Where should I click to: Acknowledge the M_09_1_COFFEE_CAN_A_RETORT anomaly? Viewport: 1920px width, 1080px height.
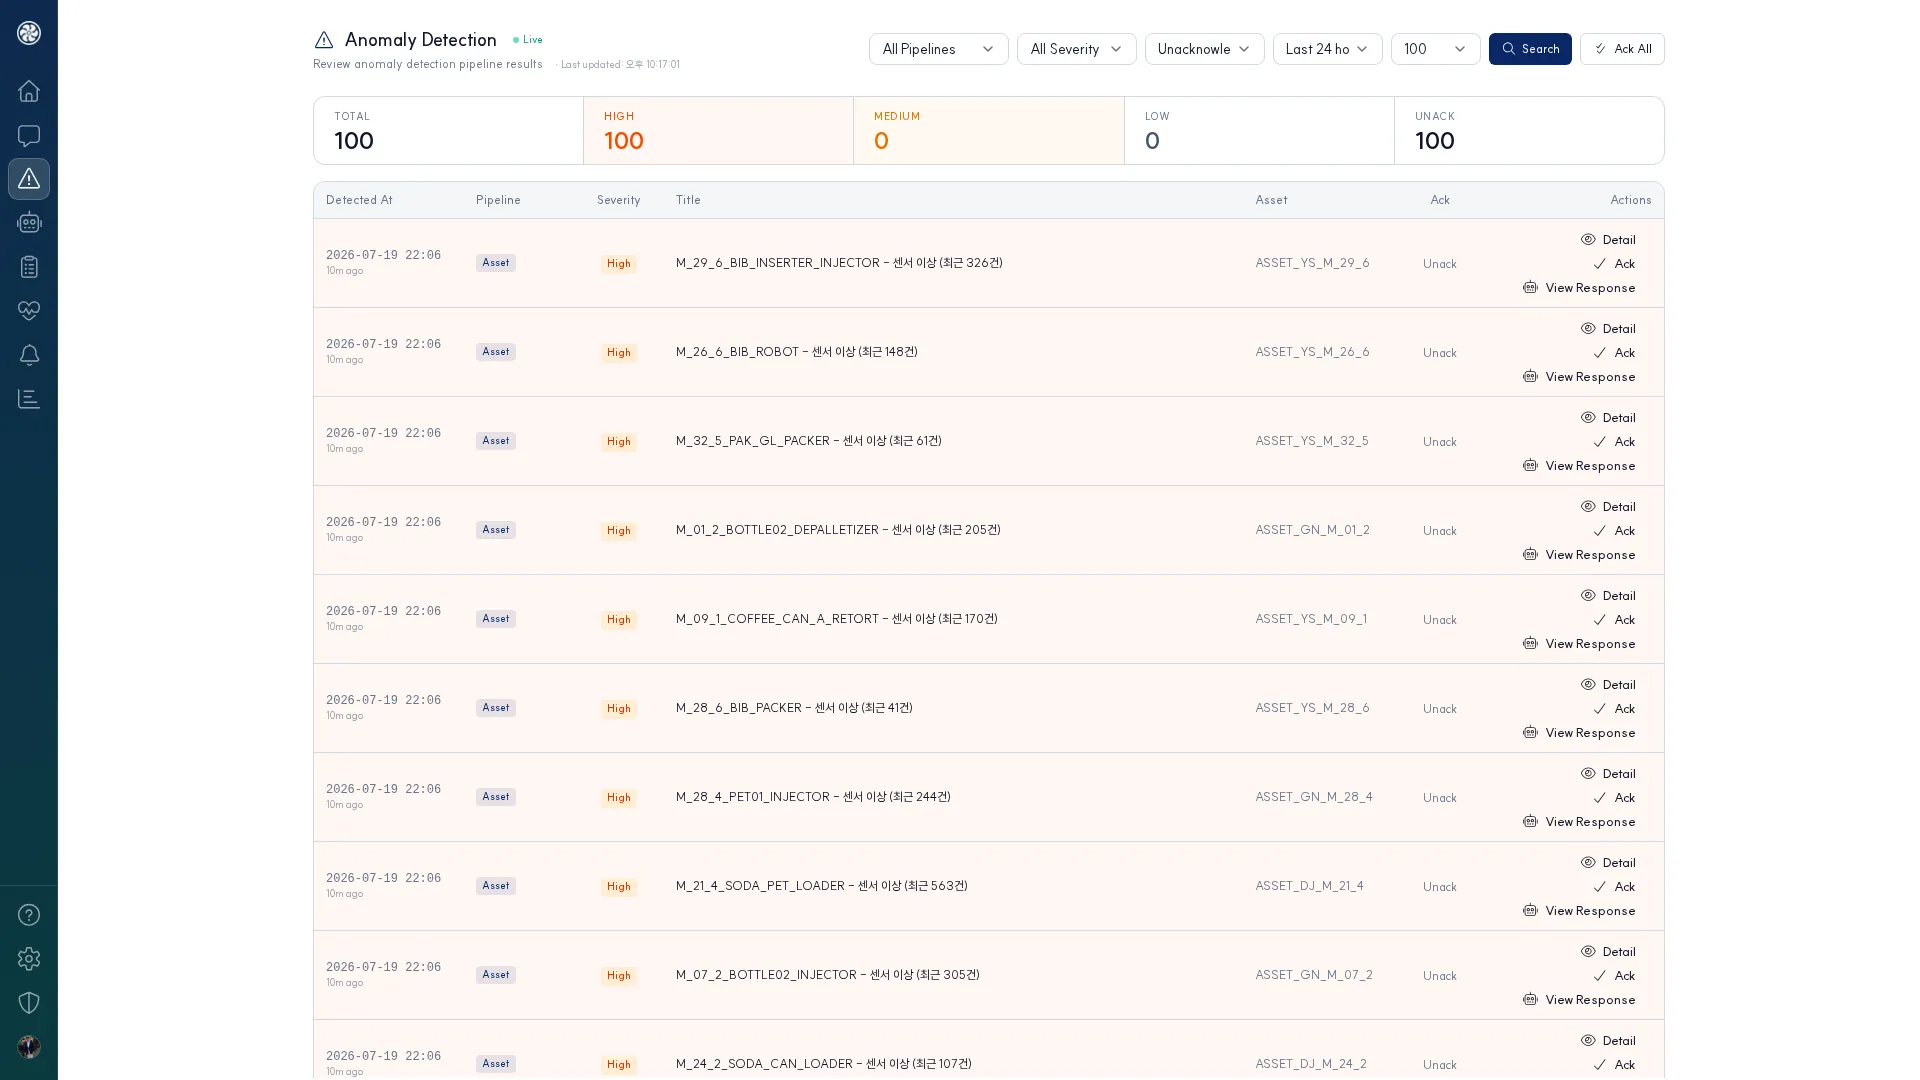tap(1614, 620)
